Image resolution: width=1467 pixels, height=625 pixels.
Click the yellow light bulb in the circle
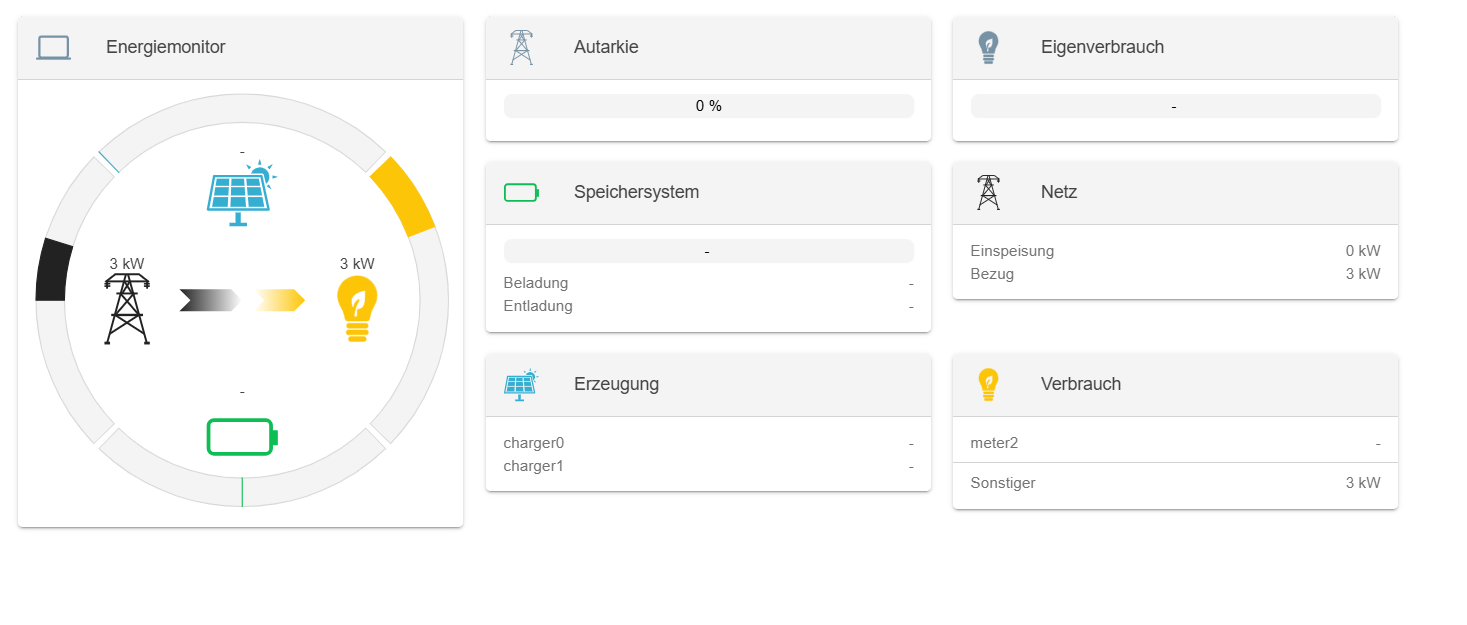coord(357,309)
